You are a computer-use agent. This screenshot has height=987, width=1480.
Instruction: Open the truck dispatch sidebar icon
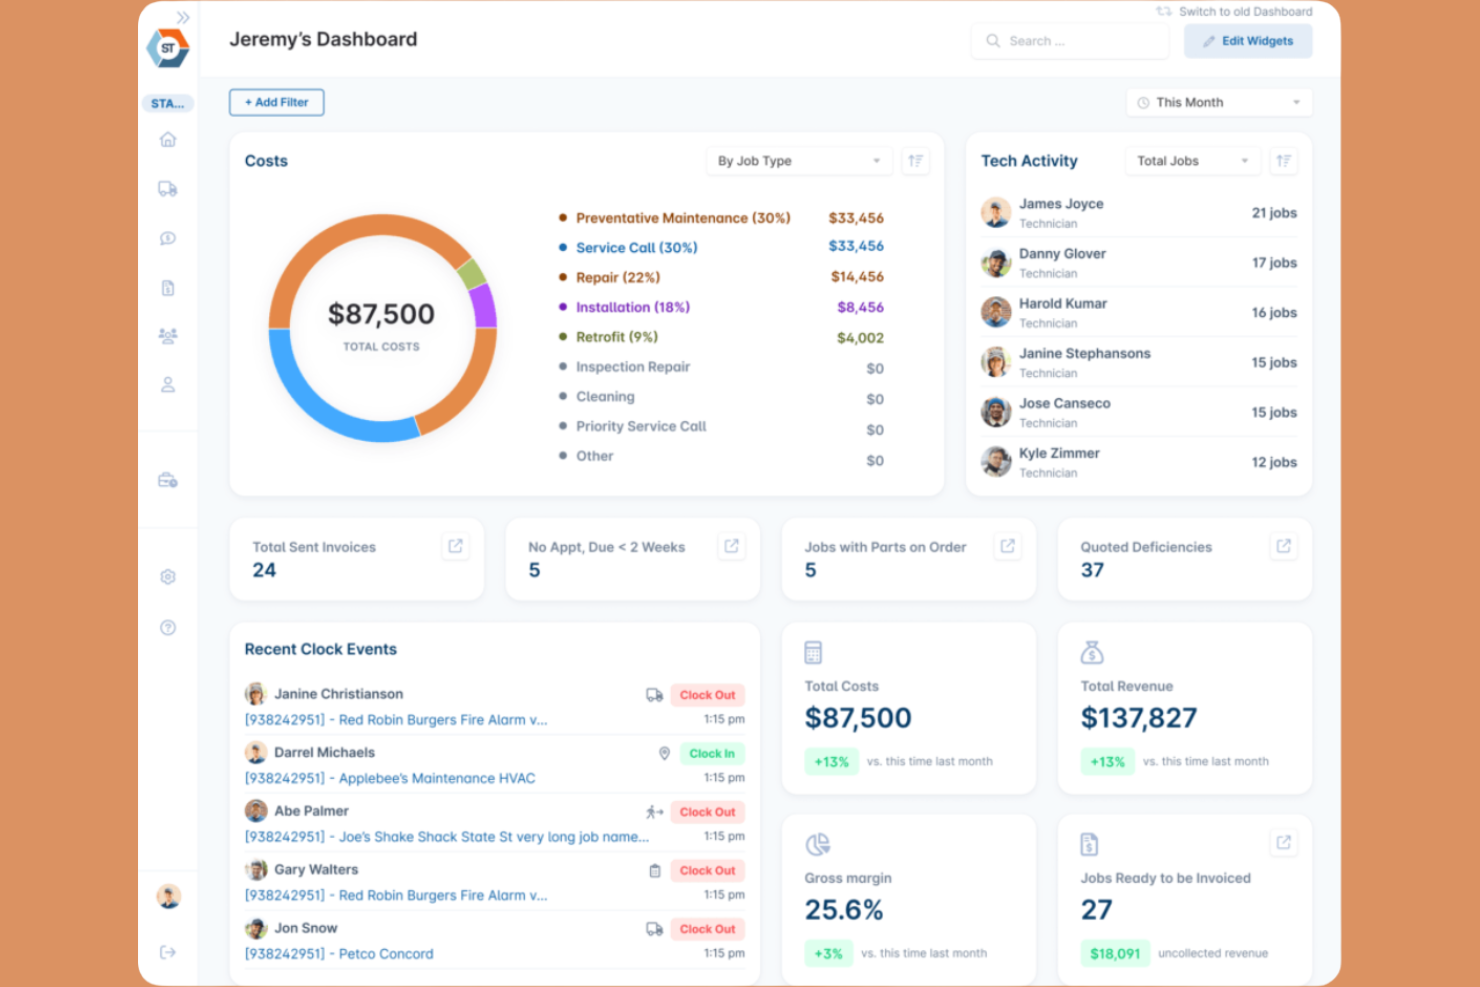(x=168, y=188)
